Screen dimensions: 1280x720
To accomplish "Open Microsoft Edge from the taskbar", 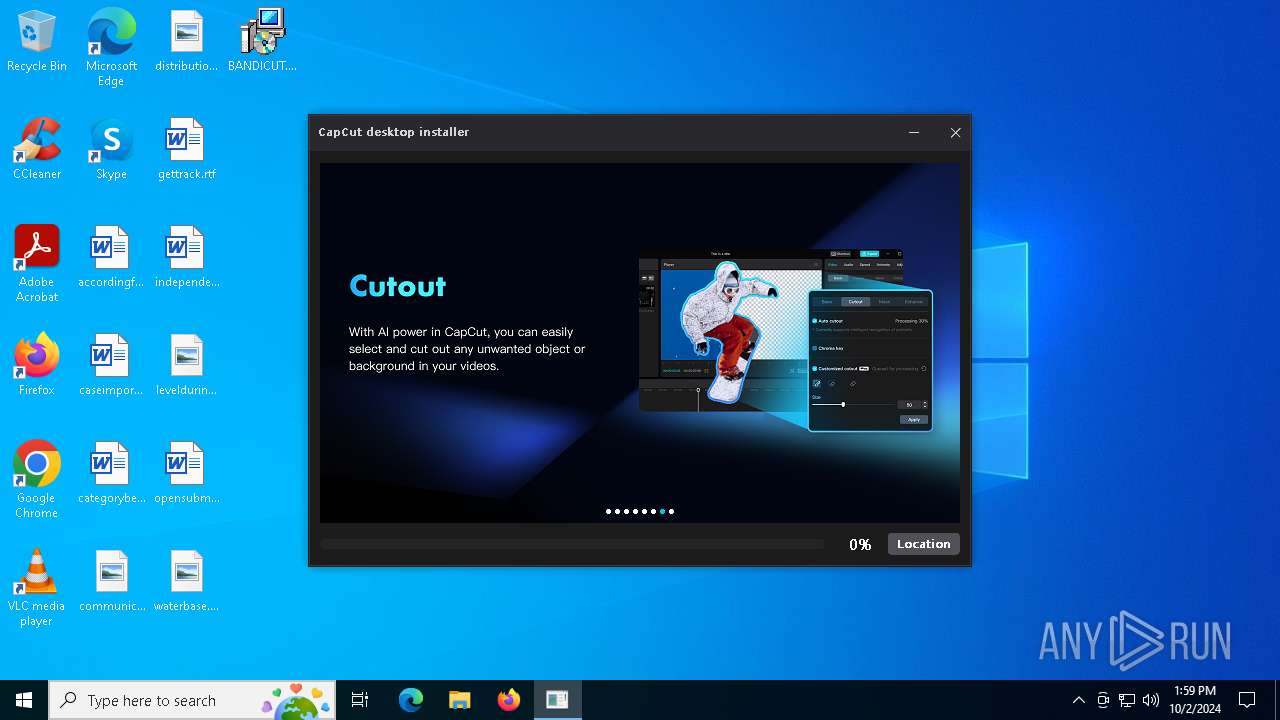I will tap(411, 700).
